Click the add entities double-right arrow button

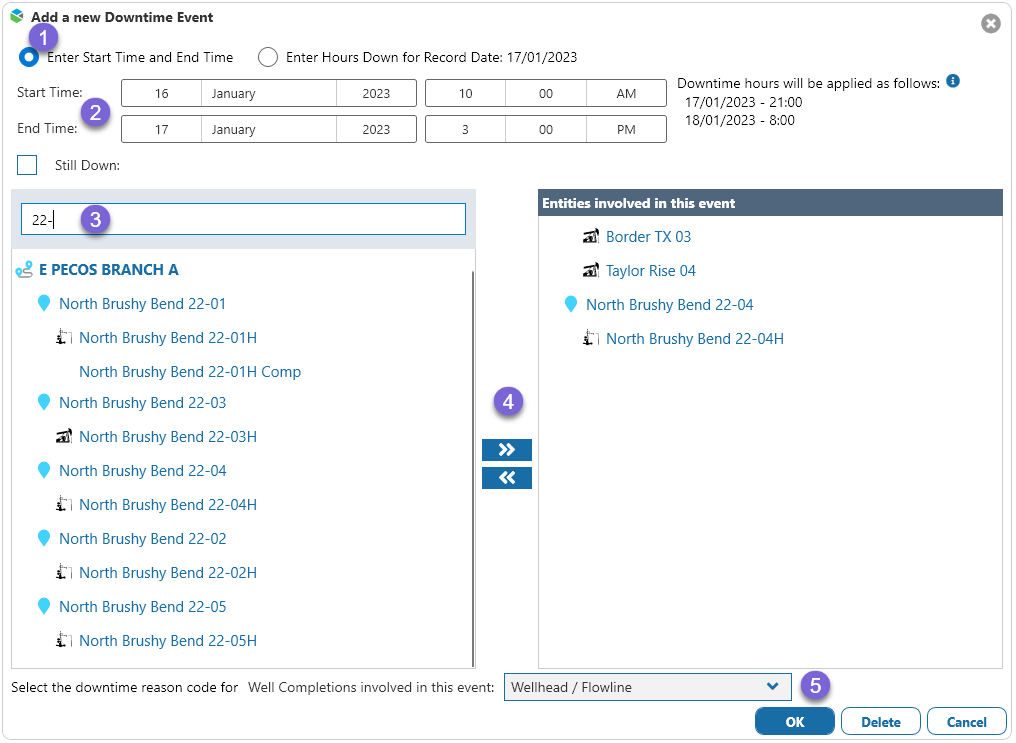(x=507, y=449)
